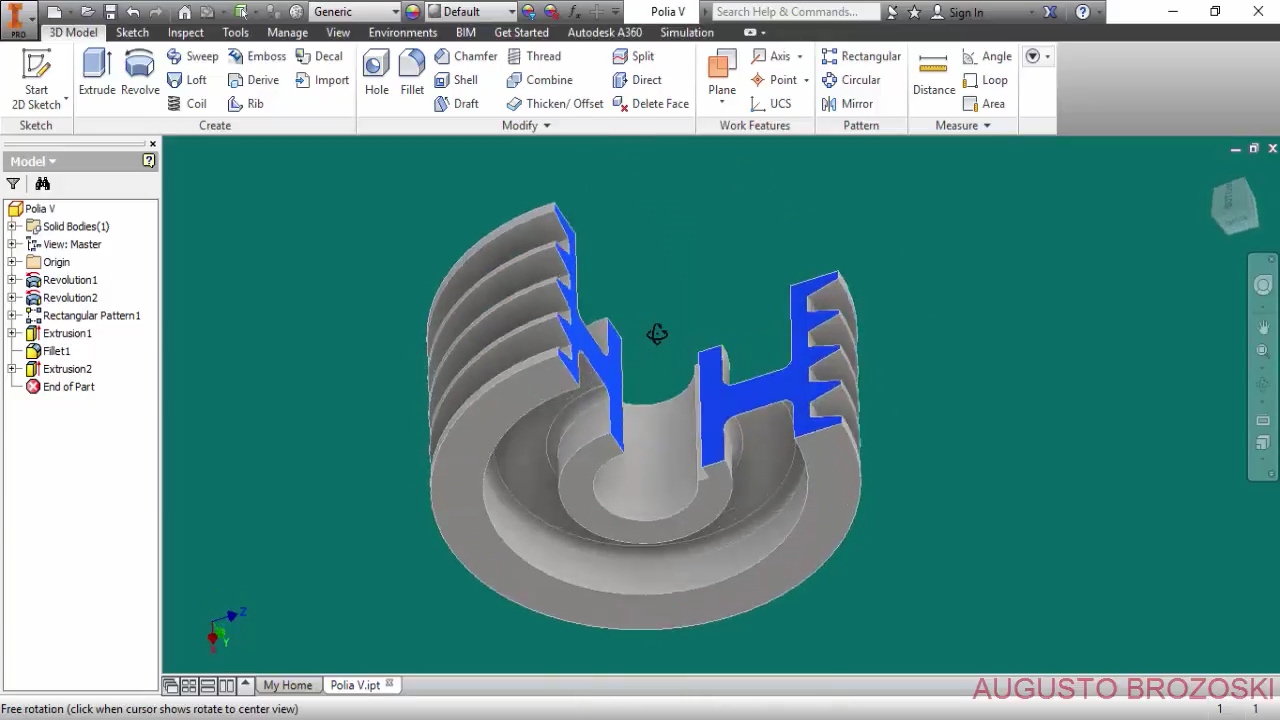Click the binoculars find icon in browser
Viewport: 1280px width, 720px height.
pos(42,184)
